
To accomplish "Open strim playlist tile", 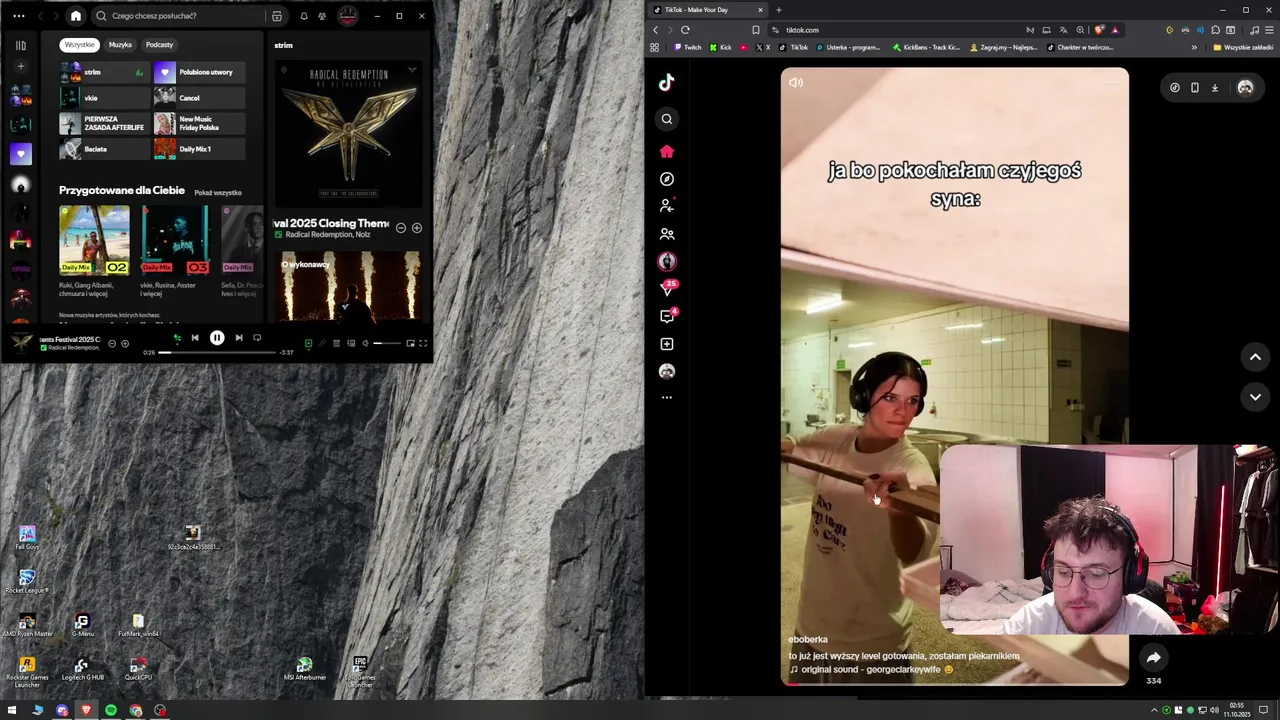I will click(x=104, y=72).
